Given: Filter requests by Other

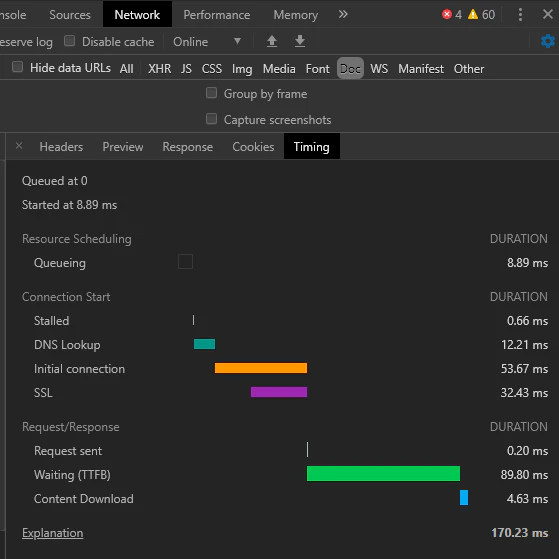Looking at the screenshot, I should click(469, 68).
